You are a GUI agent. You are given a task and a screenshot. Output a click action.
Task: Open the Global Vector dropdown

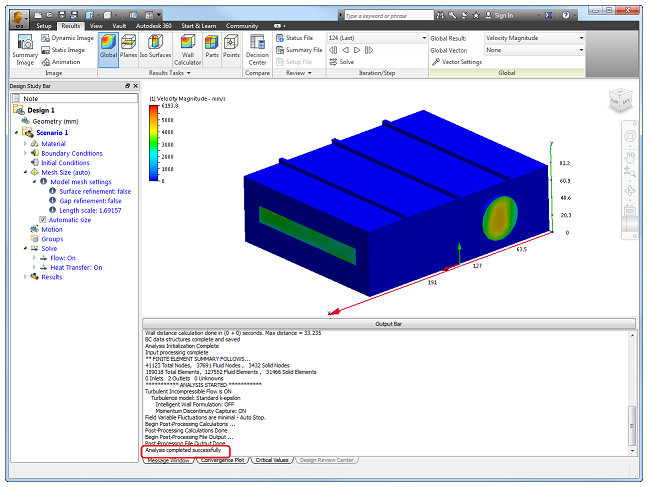[x=534, y=50]
